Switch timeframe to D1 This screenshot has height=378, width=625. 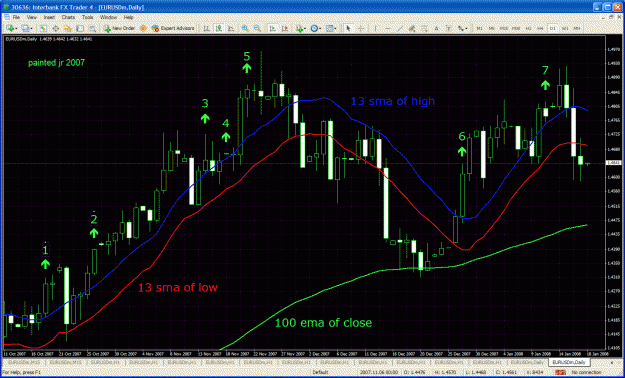[x=553, y=28]
